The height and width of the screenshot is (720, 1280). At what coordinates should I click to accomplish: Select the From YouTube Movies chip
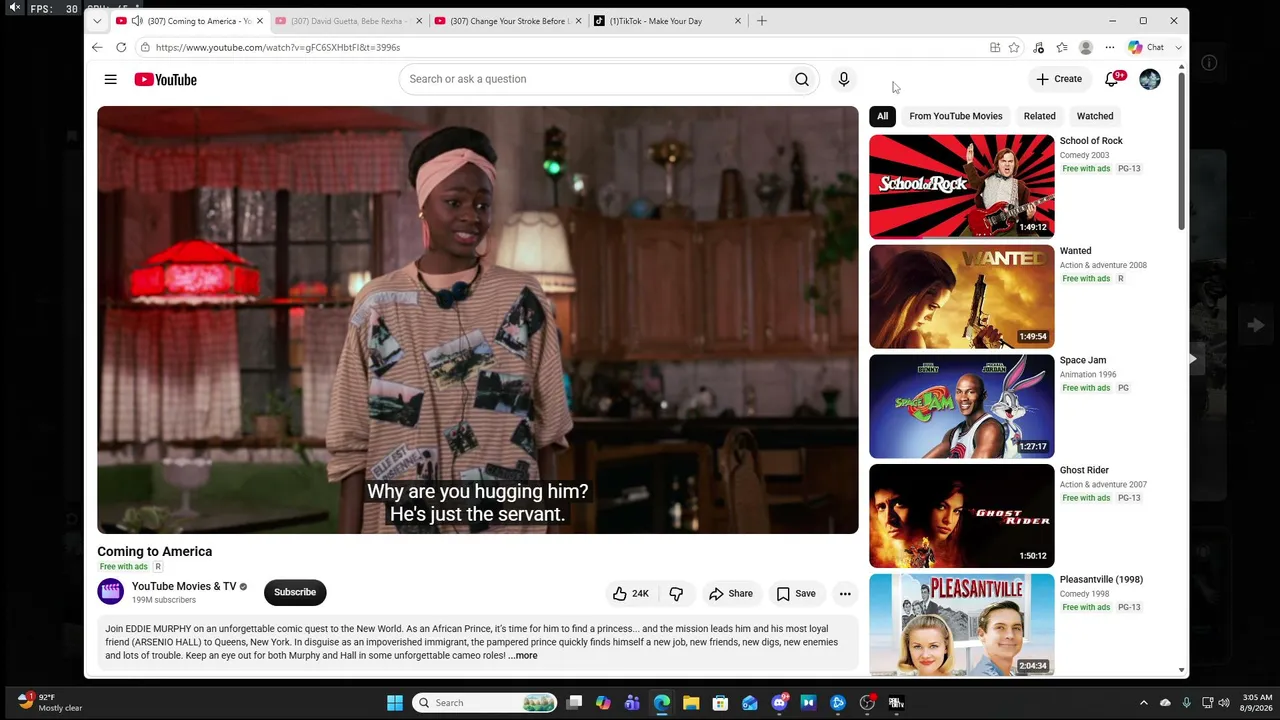pos(956,116)
